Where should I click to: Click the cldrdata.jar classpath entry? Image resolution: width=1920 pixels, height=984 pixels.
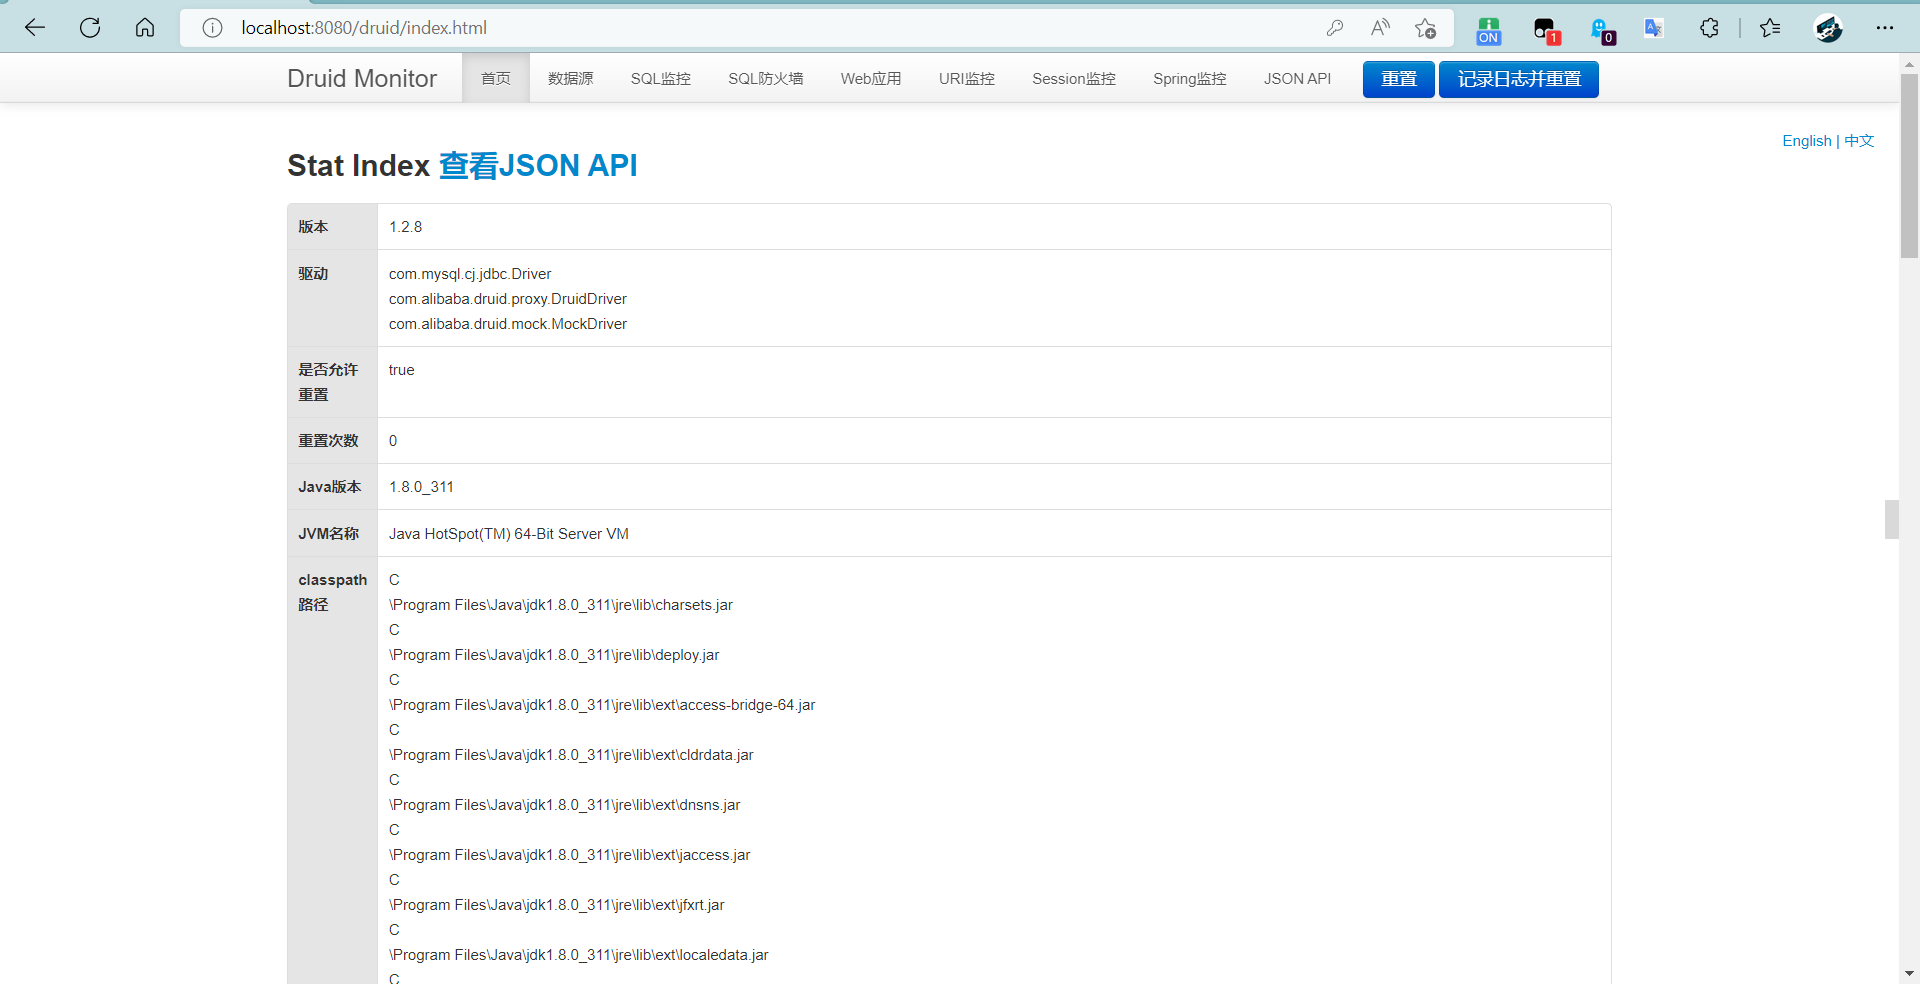(571, 755)
